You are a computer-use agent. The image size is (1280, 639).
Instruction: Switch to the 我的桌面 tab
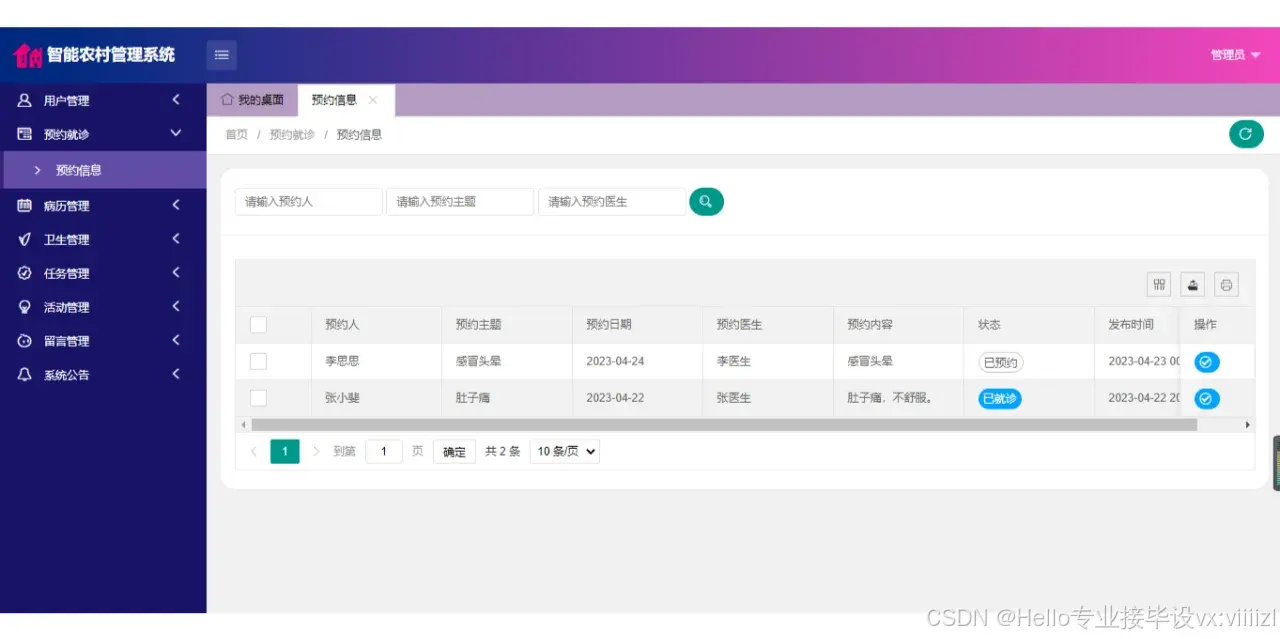tap(252, 100)
